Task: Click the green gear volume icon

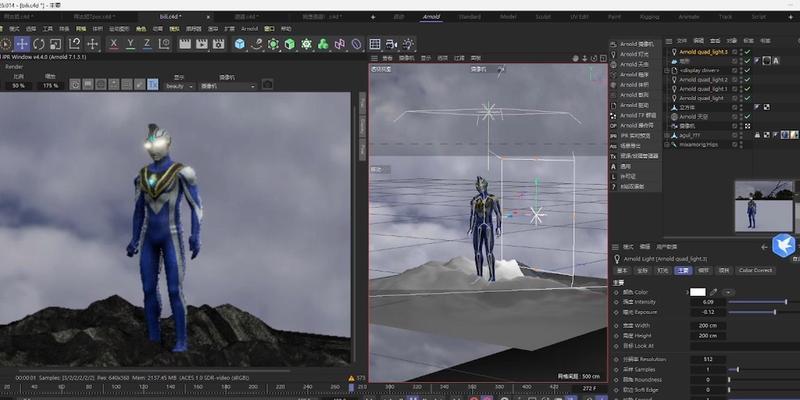Action: tap(306, 44)
